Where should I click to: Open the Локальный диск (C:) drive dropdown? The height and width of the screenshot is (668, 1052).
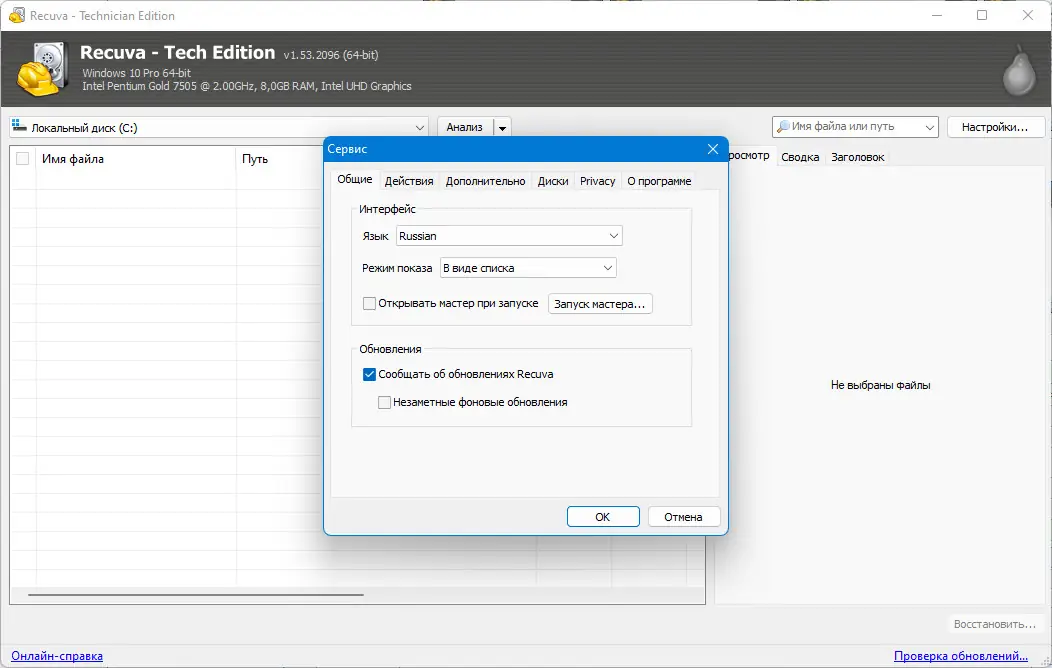(219, 127)
